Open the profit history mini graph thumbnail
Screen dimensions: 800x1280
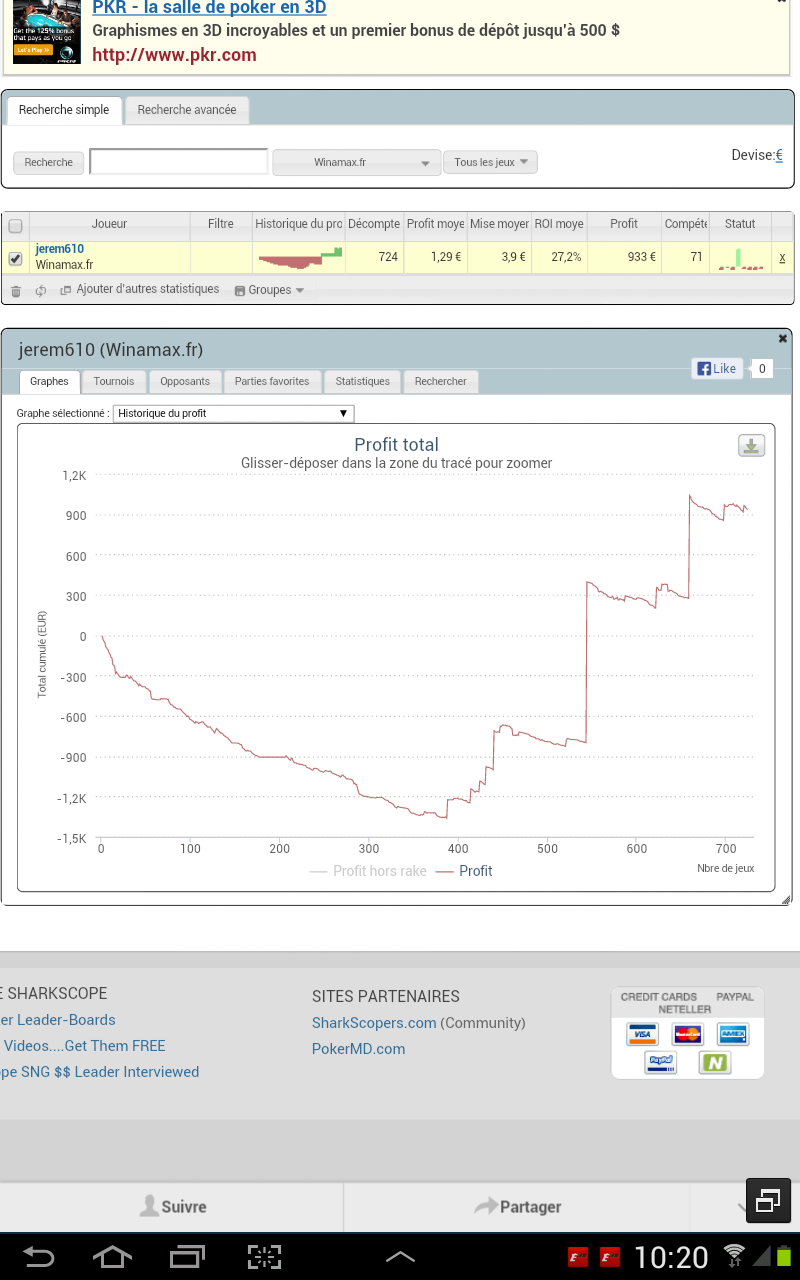coord(299,258)
